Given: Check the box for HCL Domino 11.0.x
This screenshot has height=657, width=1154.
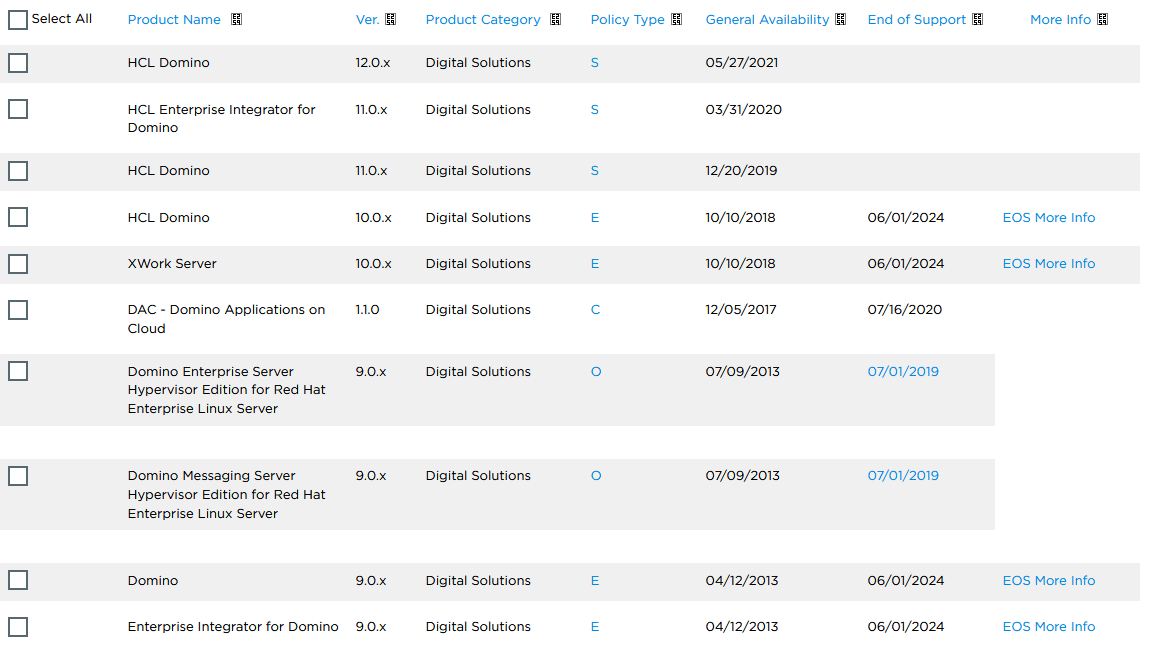Looking at the screenshot, I should tap(18, 171).
